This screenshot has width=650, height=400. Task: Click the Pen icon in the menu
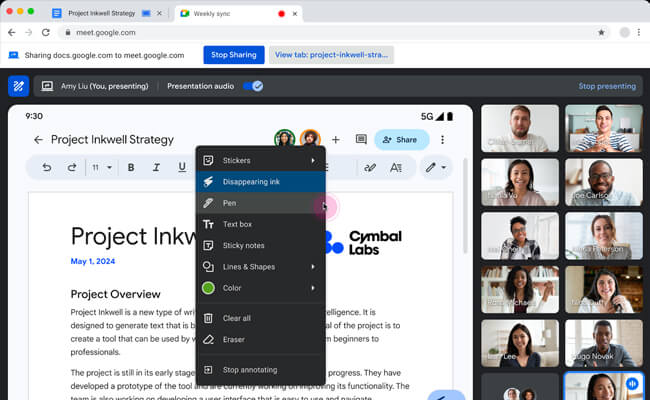click(208, 203)
